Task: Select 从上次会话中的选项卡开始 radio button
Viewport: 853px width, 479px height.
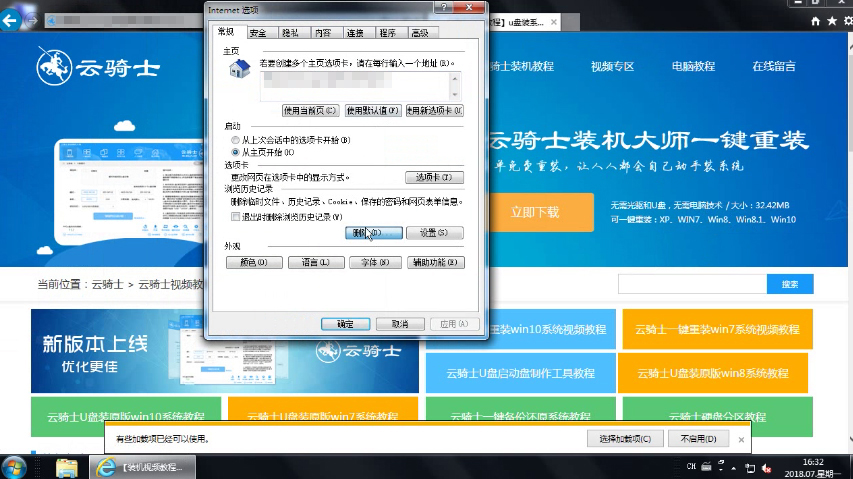Action: (235, 140)
